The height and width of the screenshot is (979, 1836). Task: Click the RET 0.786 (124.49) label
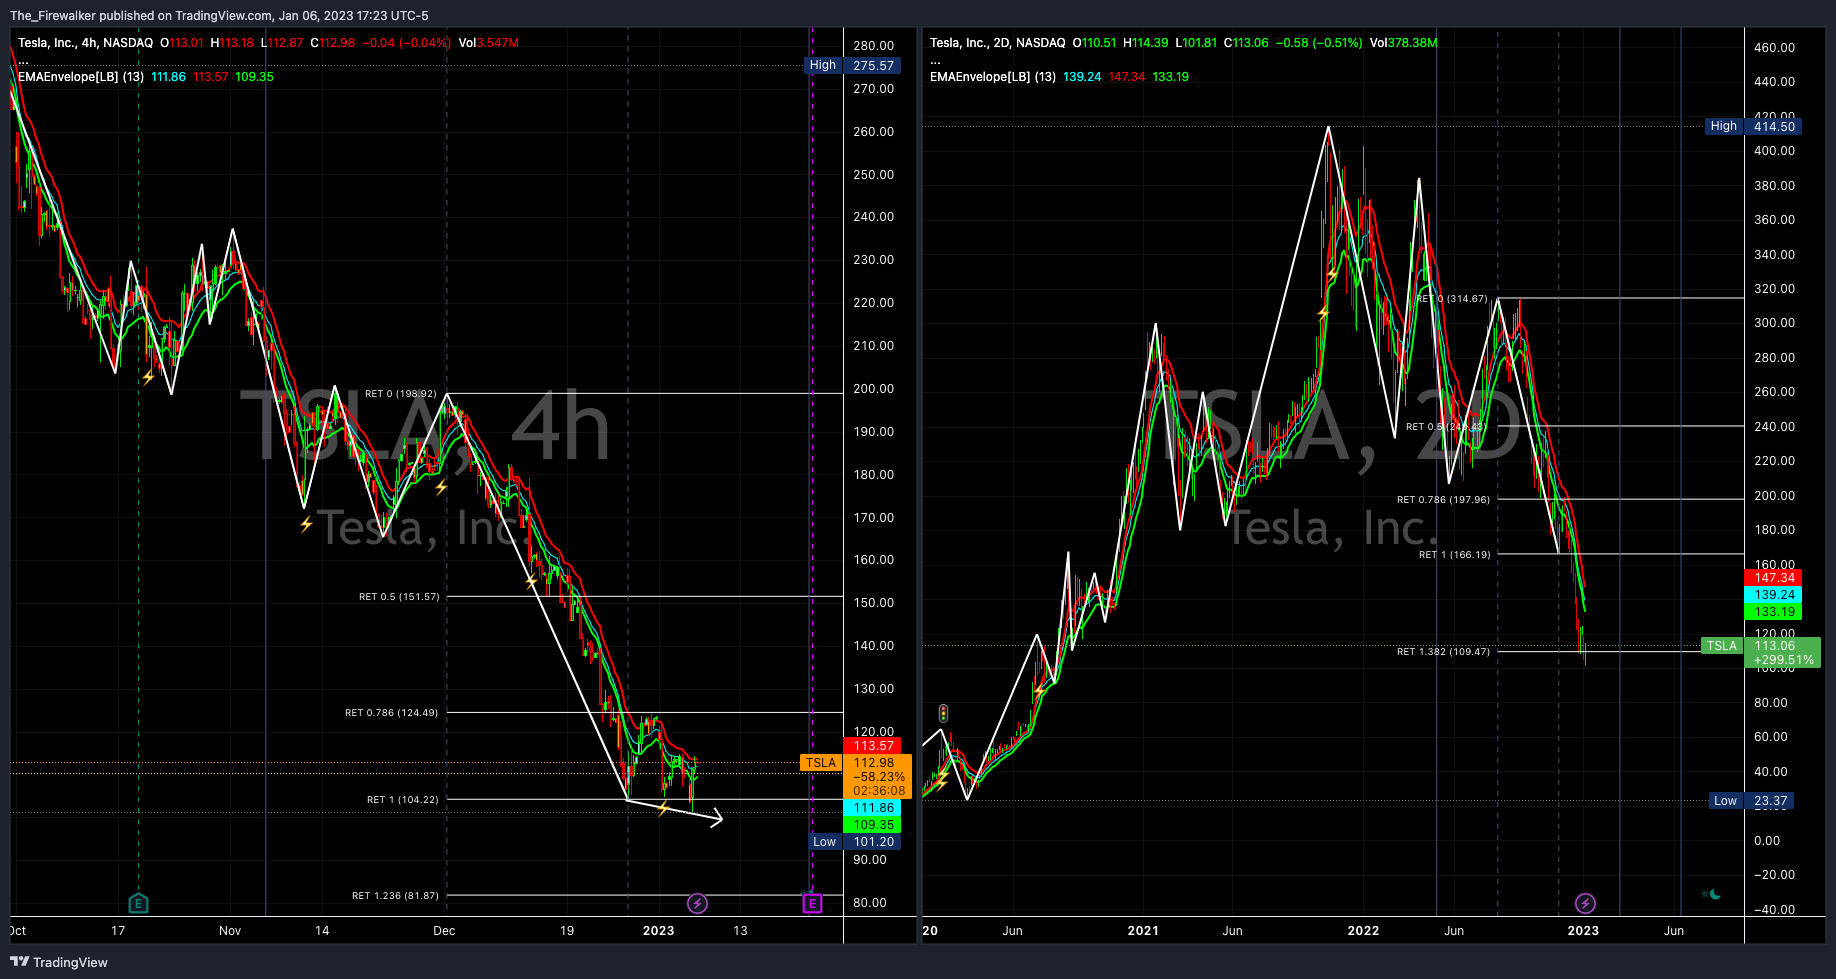pyautogui.click(x=391, y=713)
